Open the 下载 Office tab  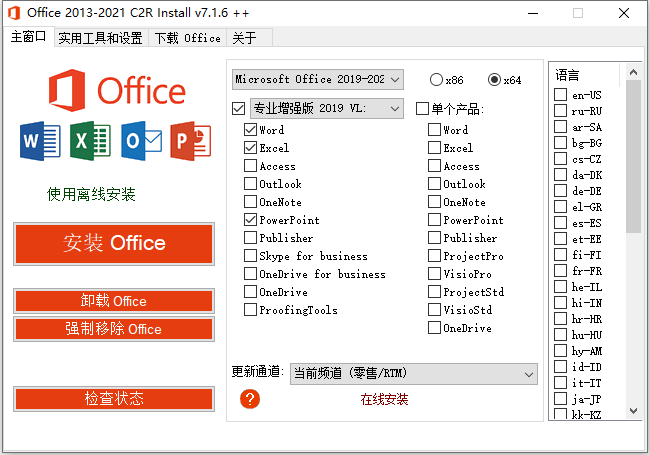[187, 38]
